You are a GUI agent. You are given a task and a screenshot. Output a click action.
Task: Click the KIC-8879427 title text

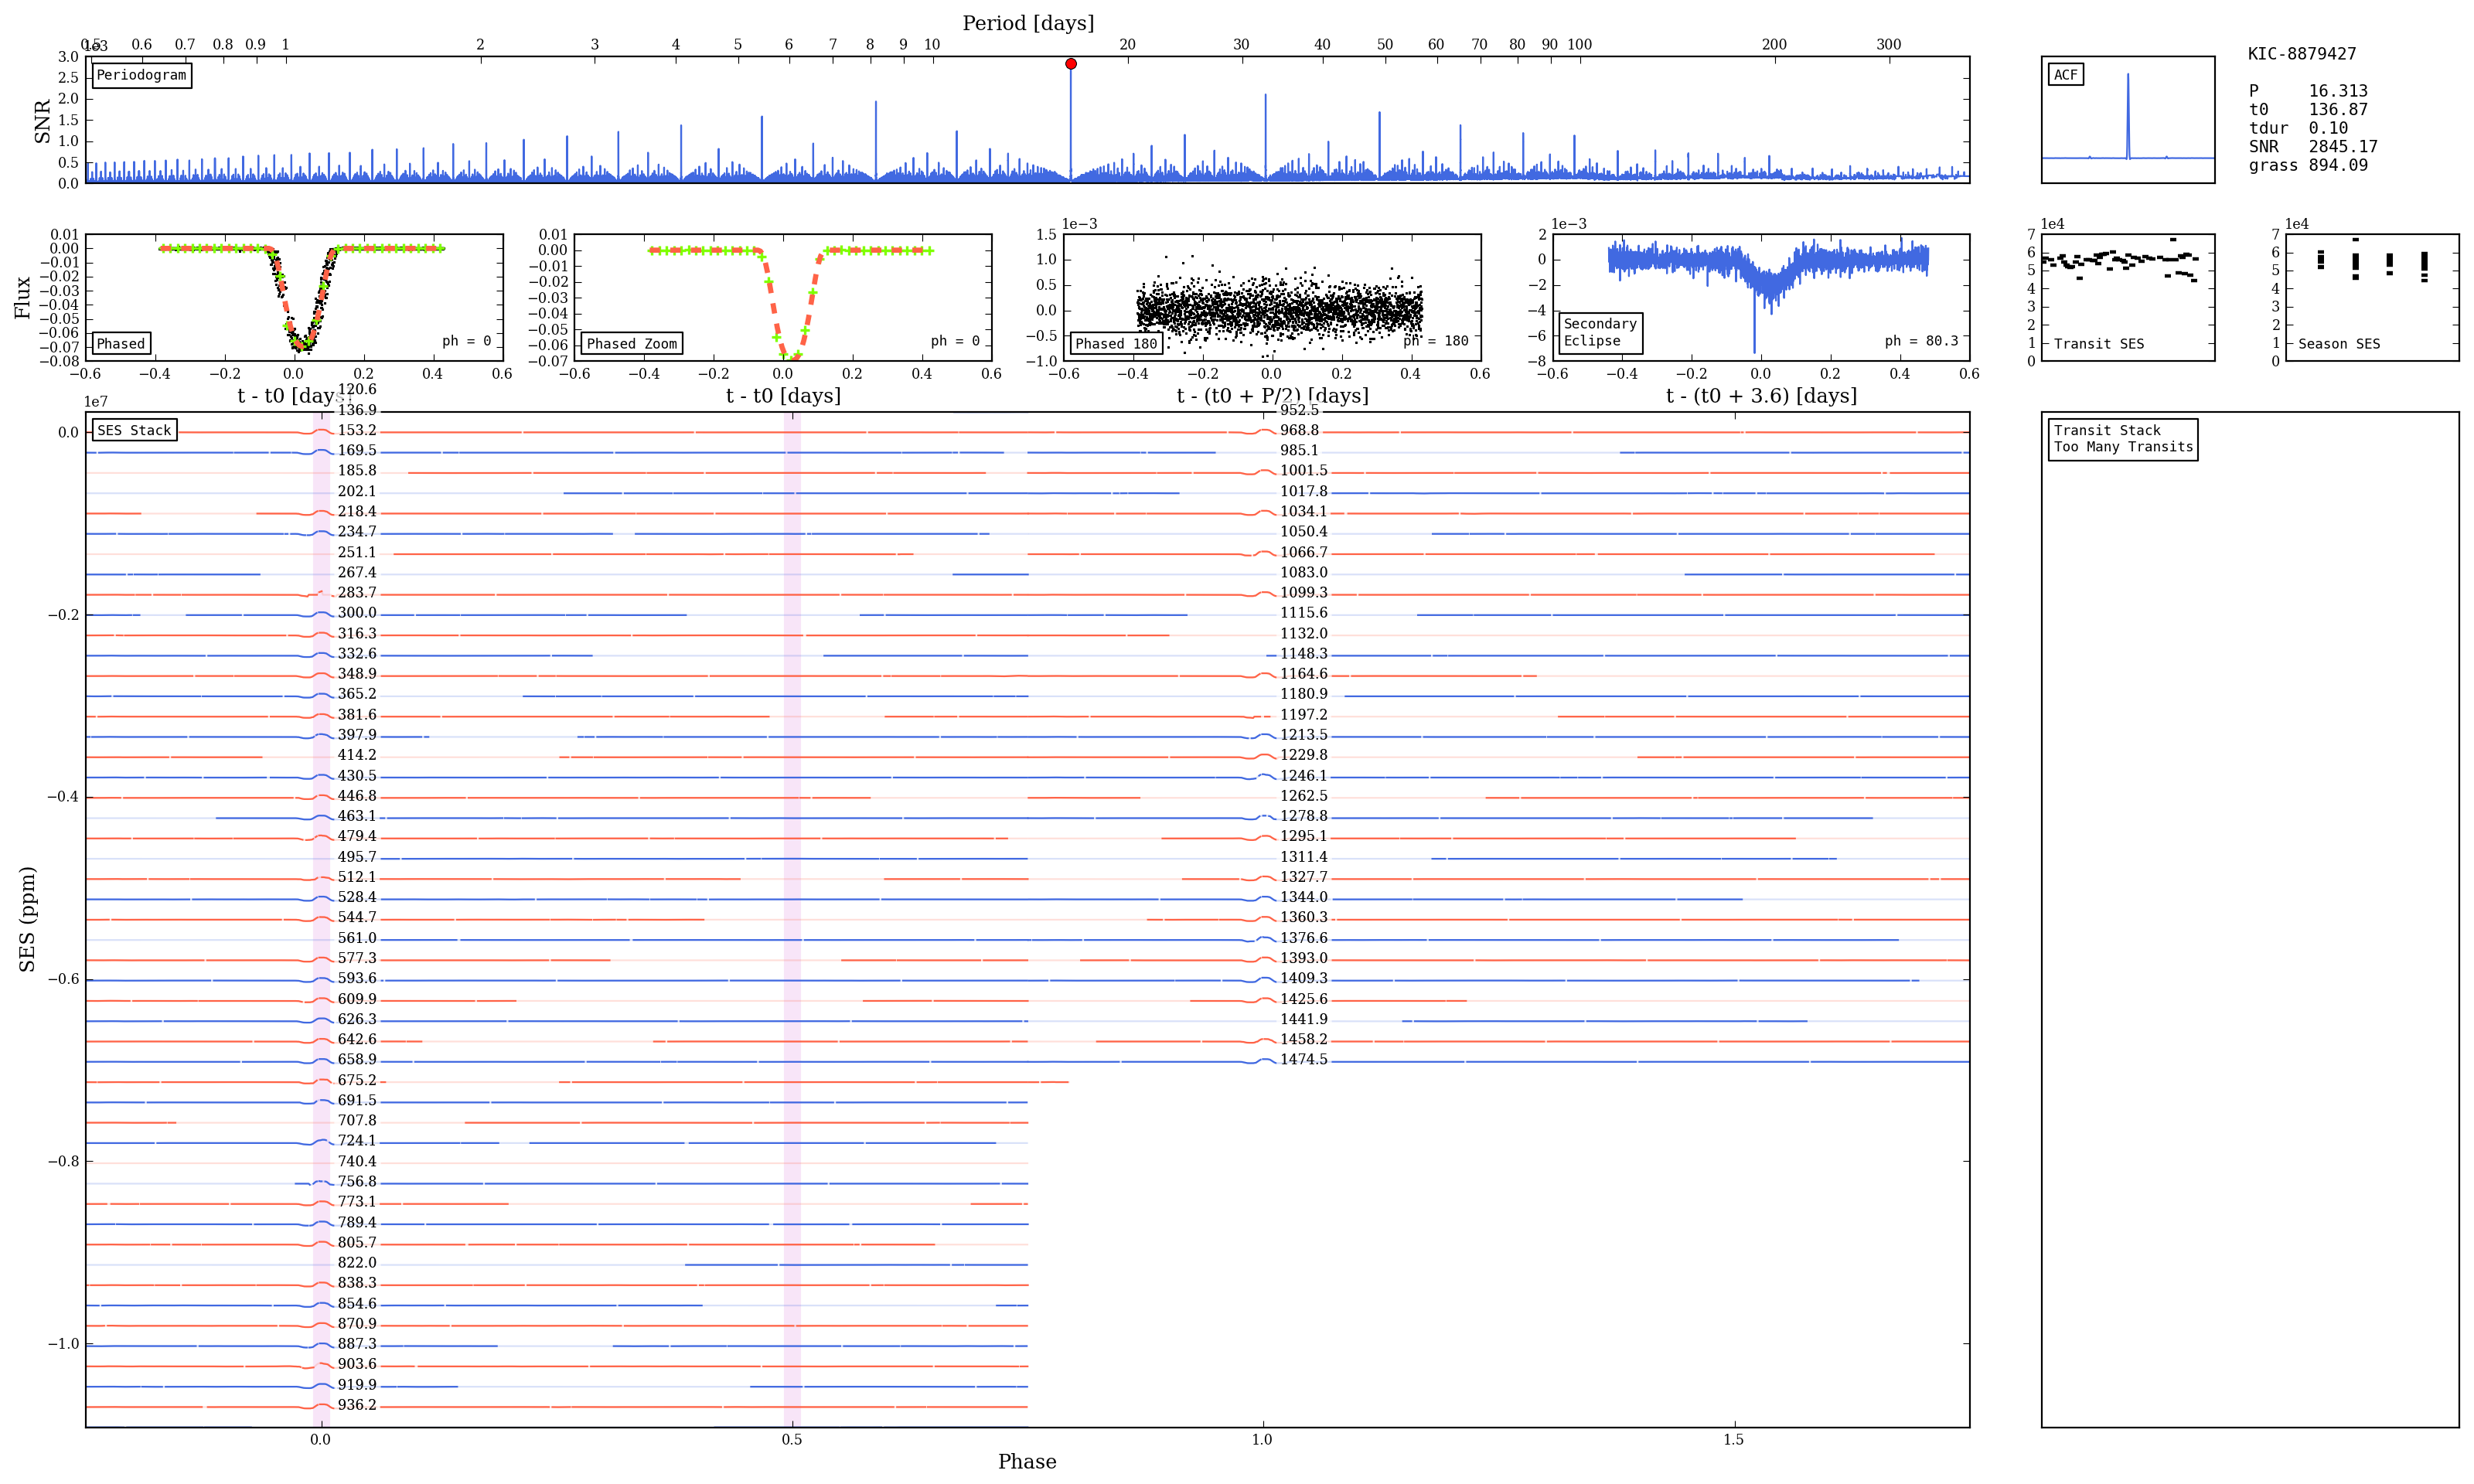click(x=2301, y=54)
